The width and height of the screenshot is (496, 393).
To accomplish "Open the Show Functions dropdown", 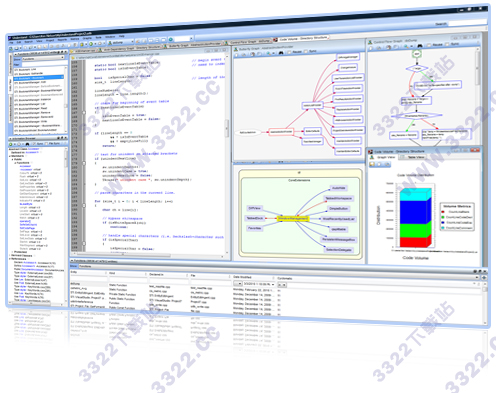I will coord(43,58).
